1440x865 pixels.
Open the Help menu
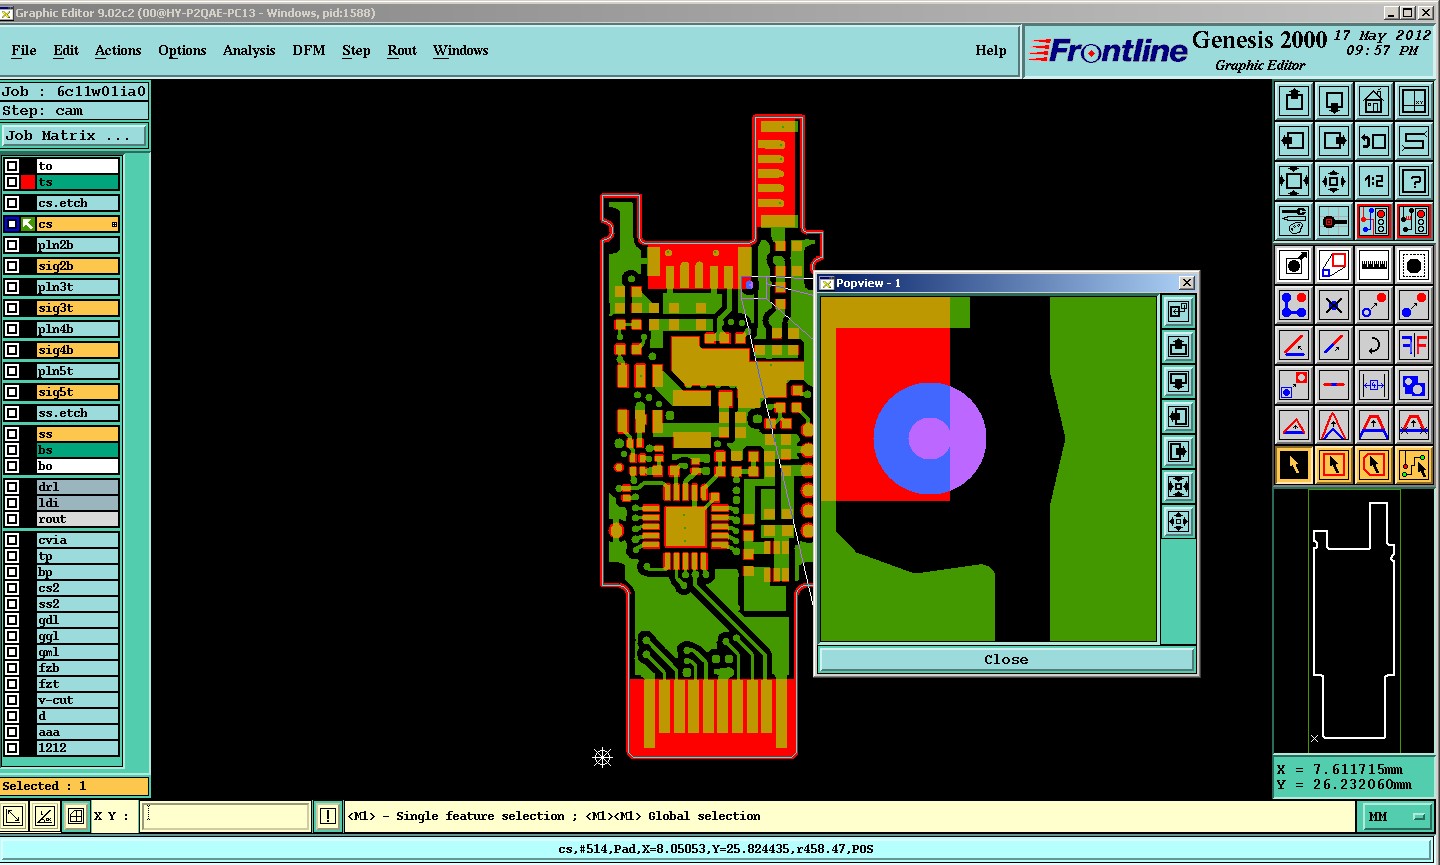(x=991, y=50)
